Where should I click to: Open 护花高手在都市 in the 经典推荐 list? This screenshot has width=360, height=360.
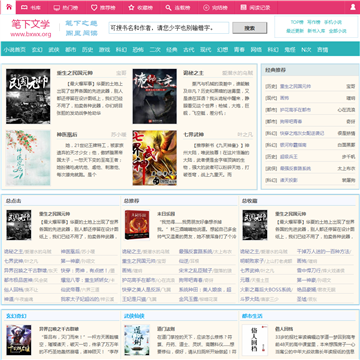[x=295, y=110]
